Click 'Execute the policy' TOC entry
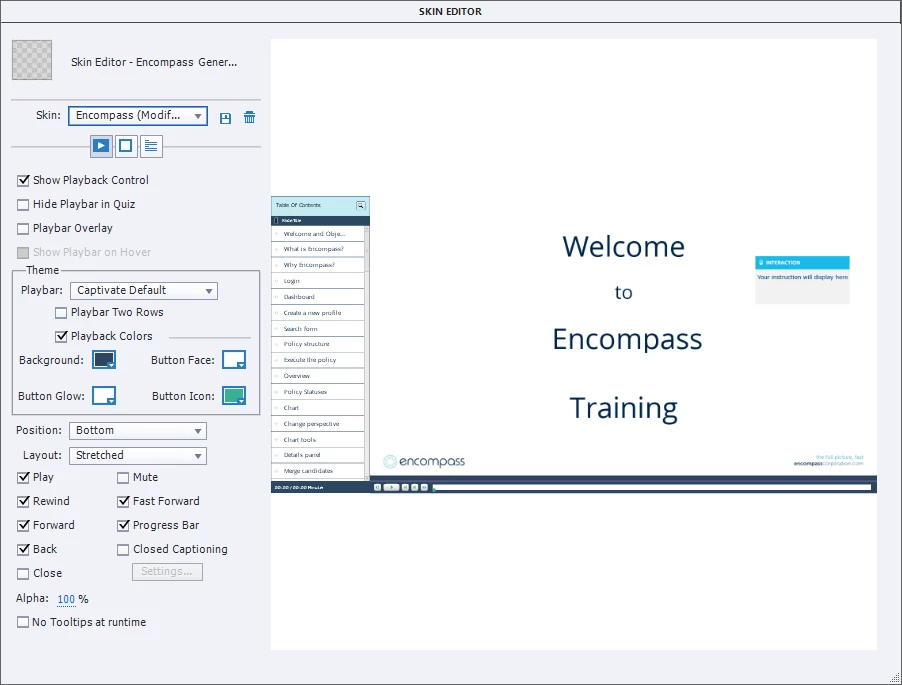 tap(318, 360)
